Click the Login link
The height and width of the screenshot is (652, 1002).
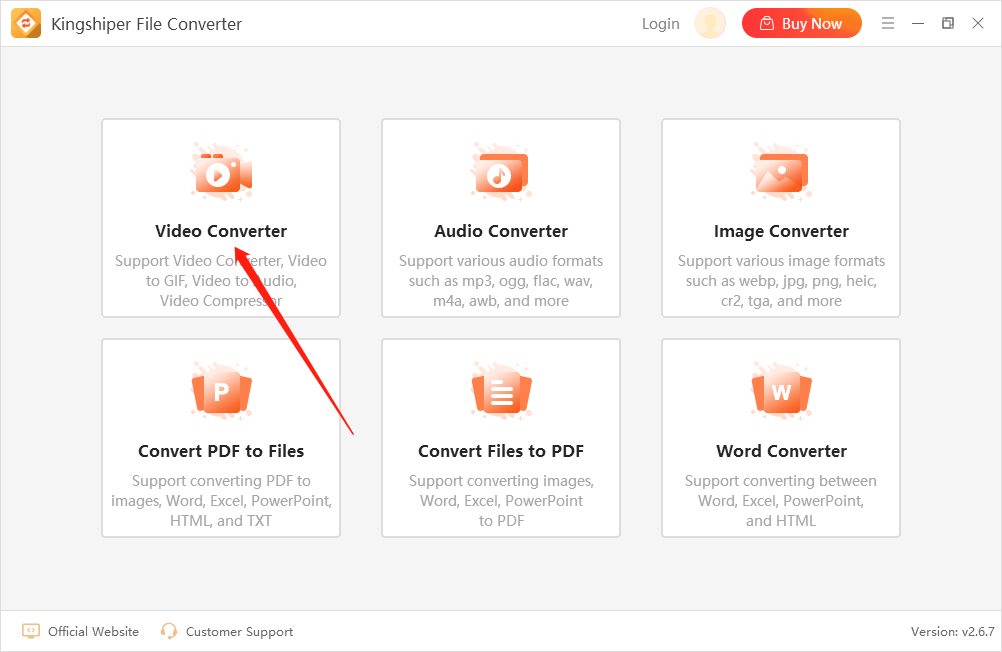pyautogui.click(x=661, y=24)
